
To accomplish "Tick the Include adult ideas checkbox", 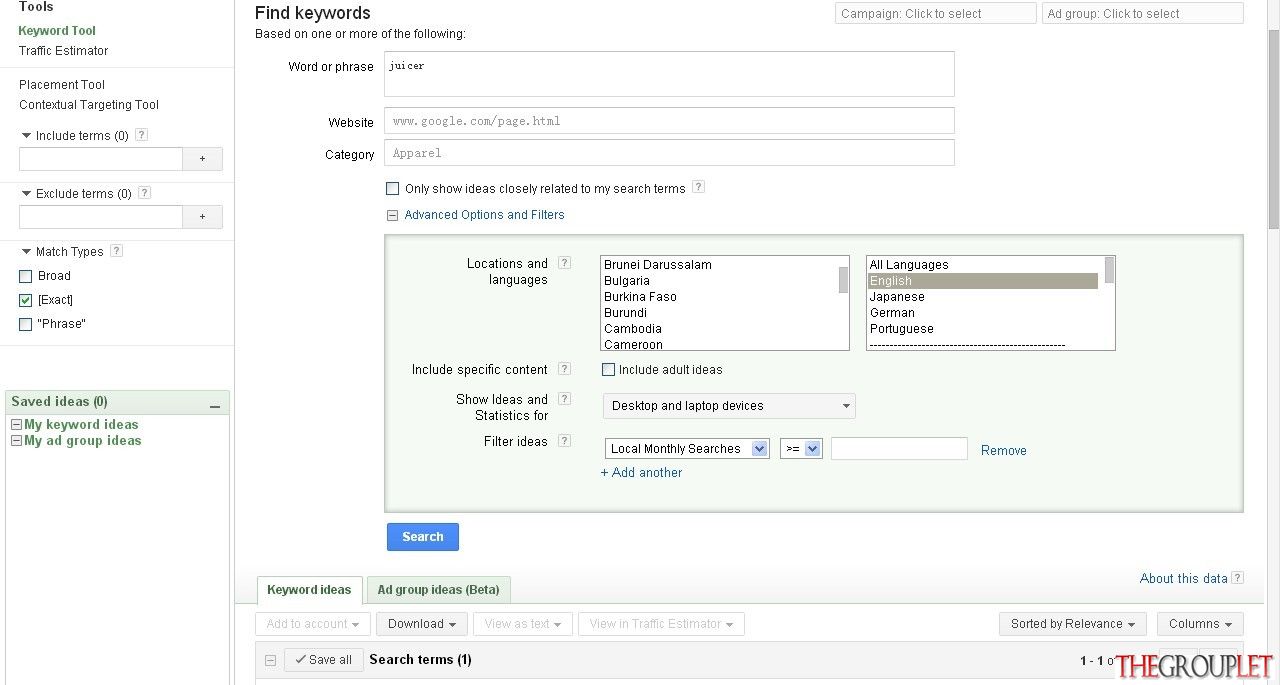I will click(x=608, y=370).
